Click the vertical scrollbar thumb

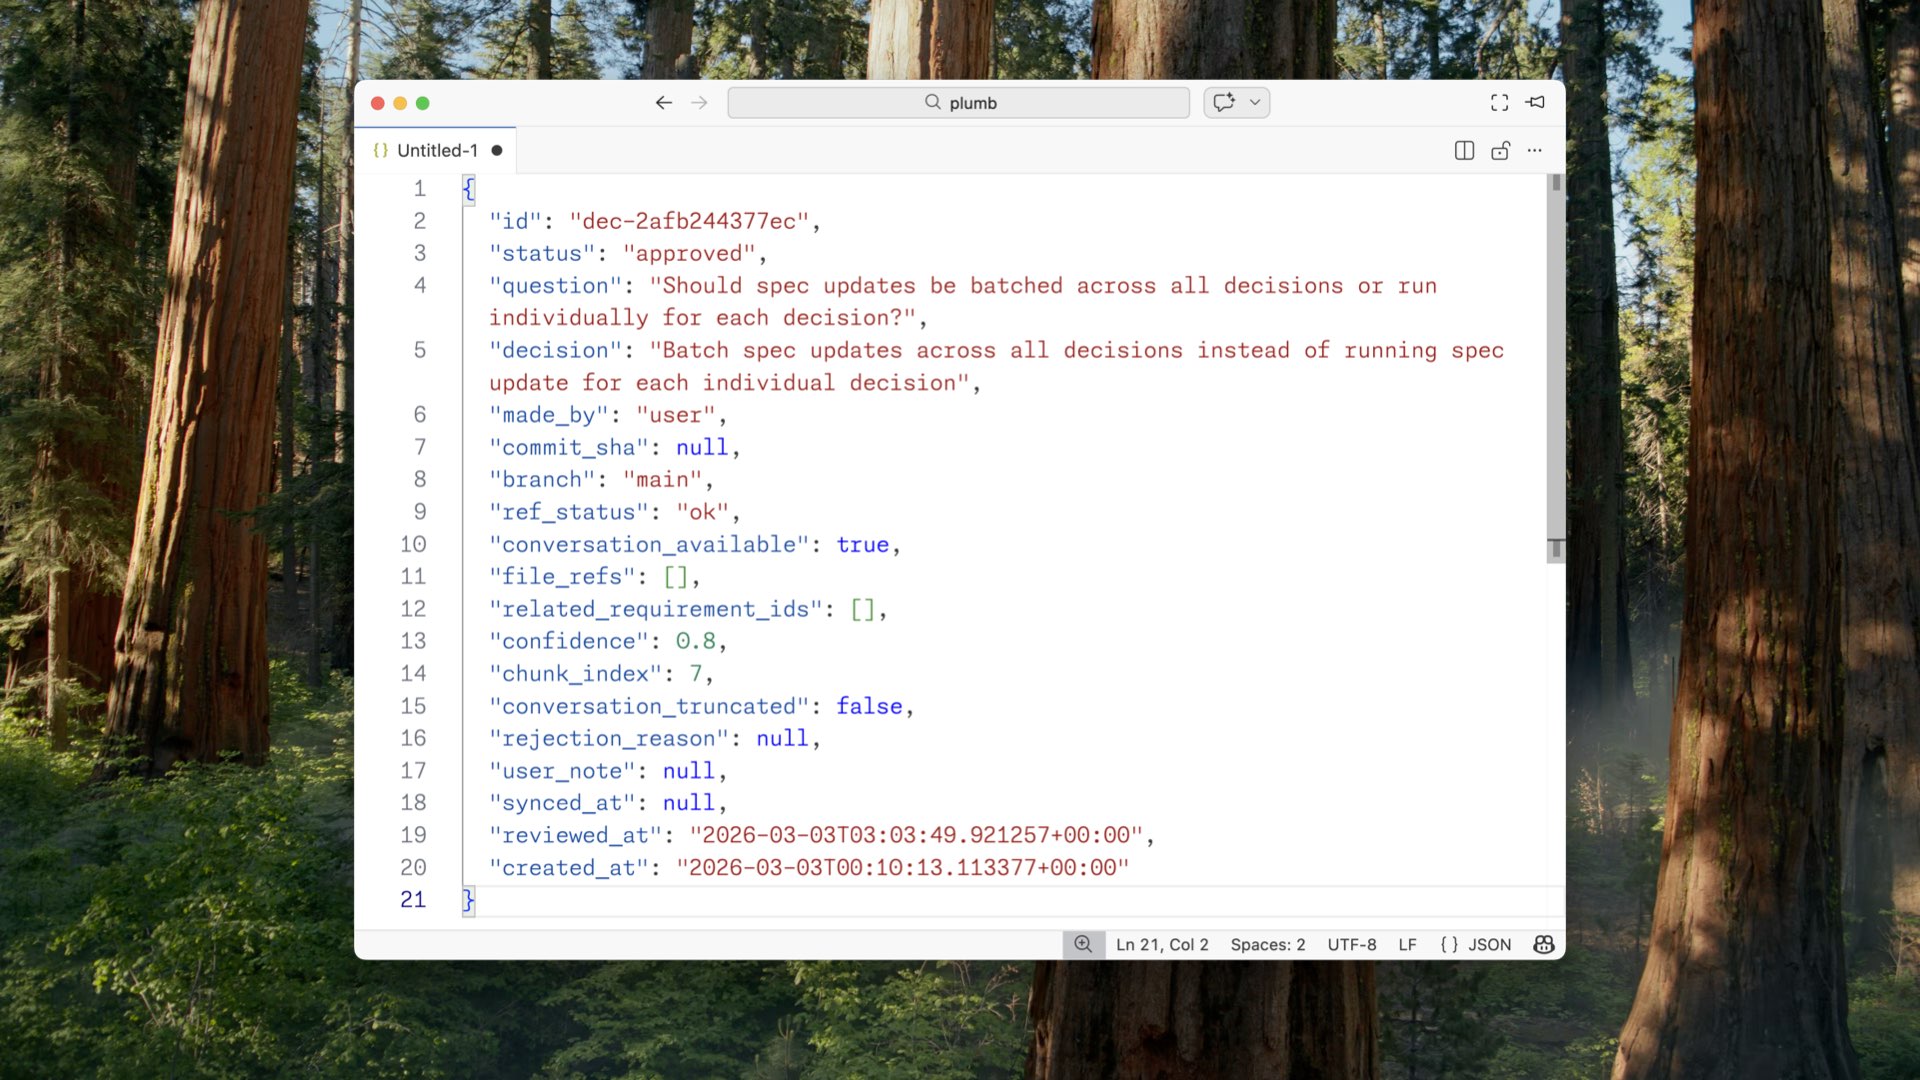point(1555,370)
